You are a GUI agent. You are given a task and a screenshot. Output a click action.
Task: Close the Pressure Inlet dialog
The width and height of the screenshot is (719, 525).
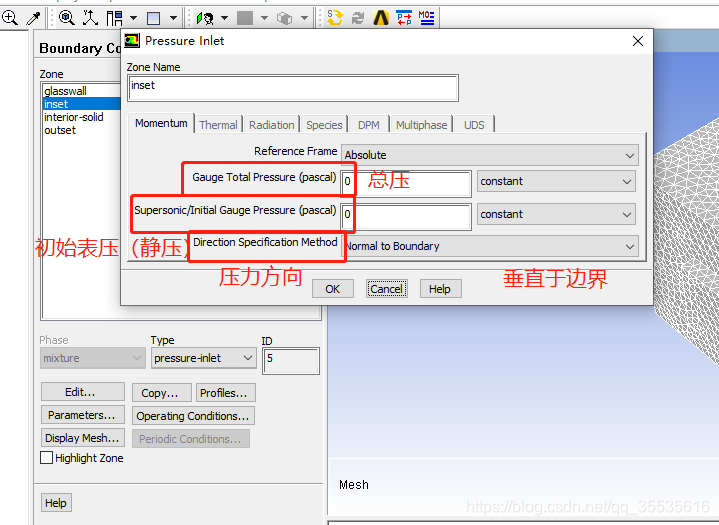pyautogui.click(x=637, y=41)
